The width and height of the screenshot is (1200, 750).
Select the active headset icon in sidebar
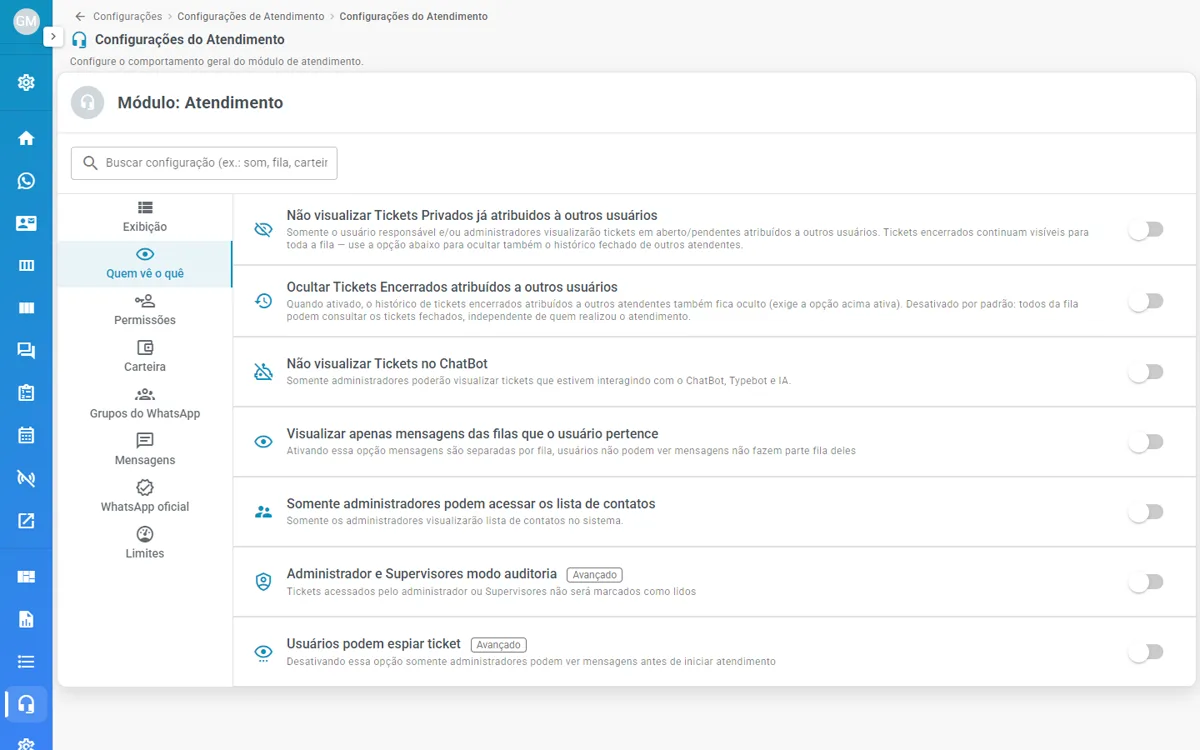[x=26, y=704]
